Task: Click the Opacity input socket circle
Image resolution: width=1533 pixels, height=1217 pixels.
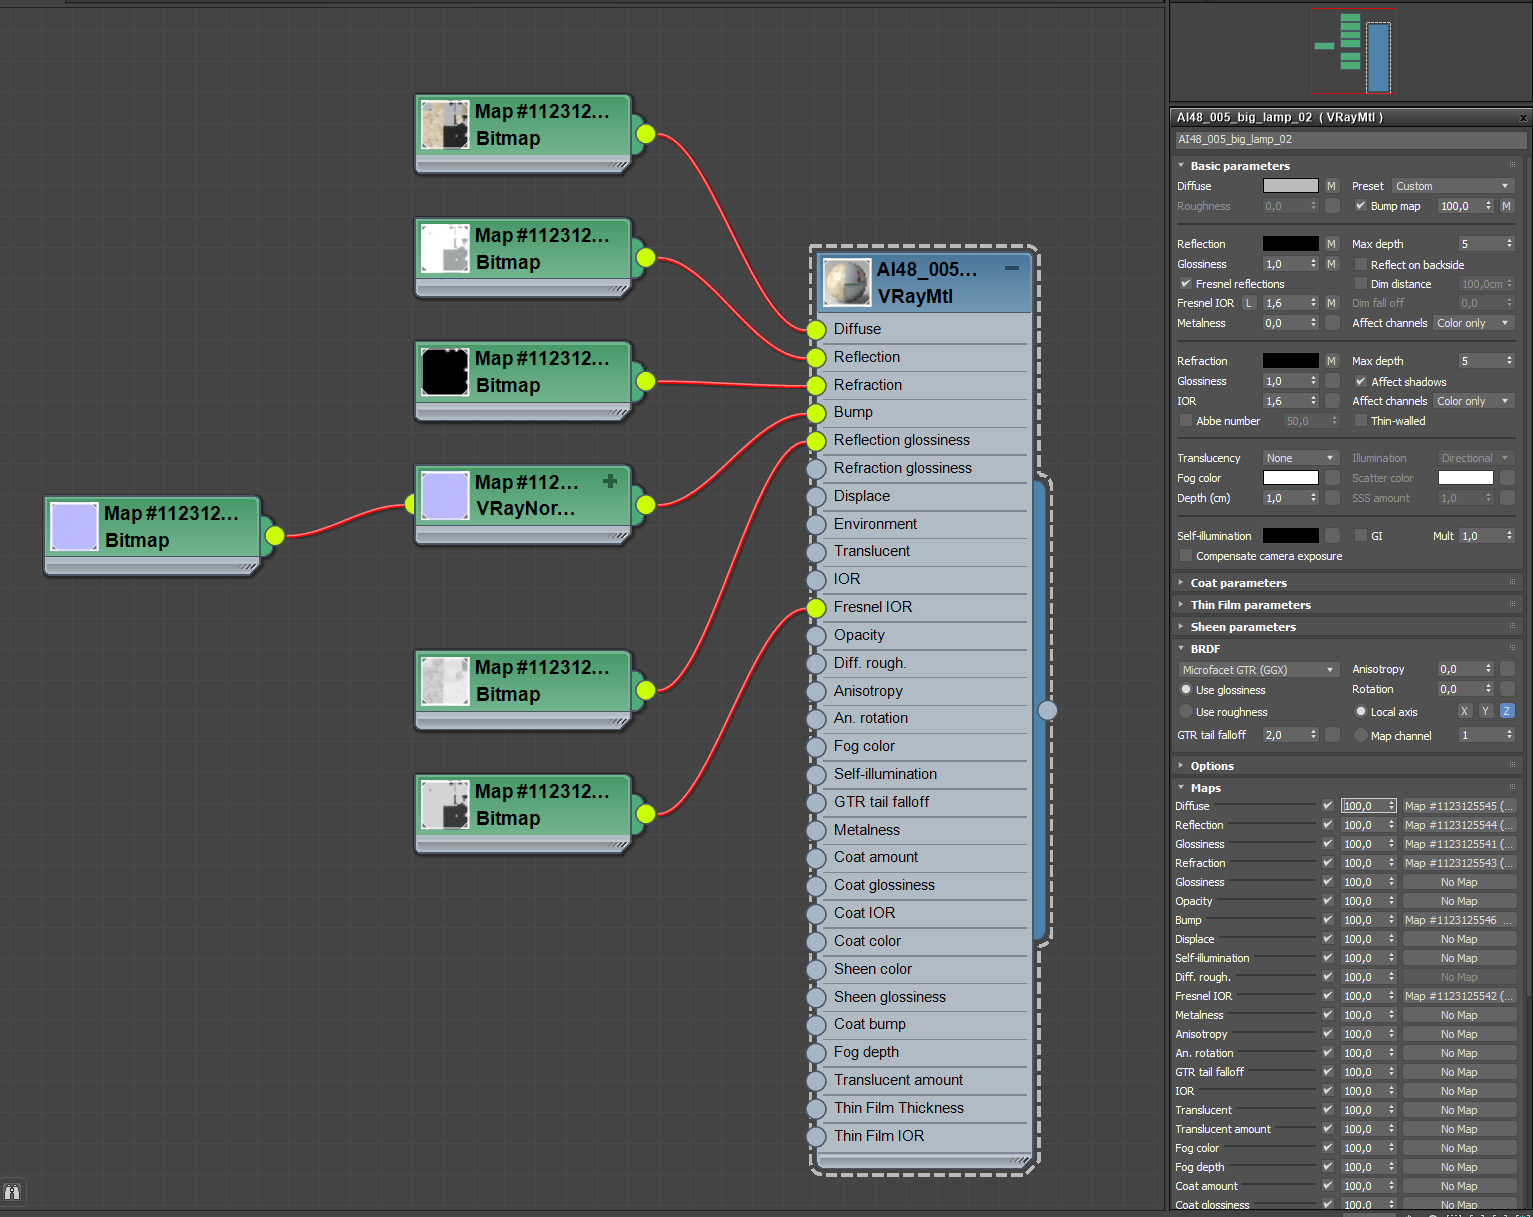Action: [816, 636]
